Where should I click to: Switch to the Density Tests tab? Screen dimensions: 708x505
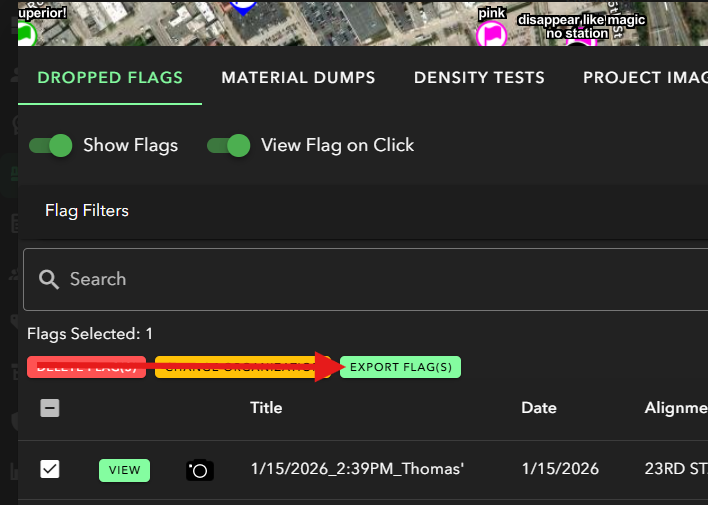tap(479, 78)
